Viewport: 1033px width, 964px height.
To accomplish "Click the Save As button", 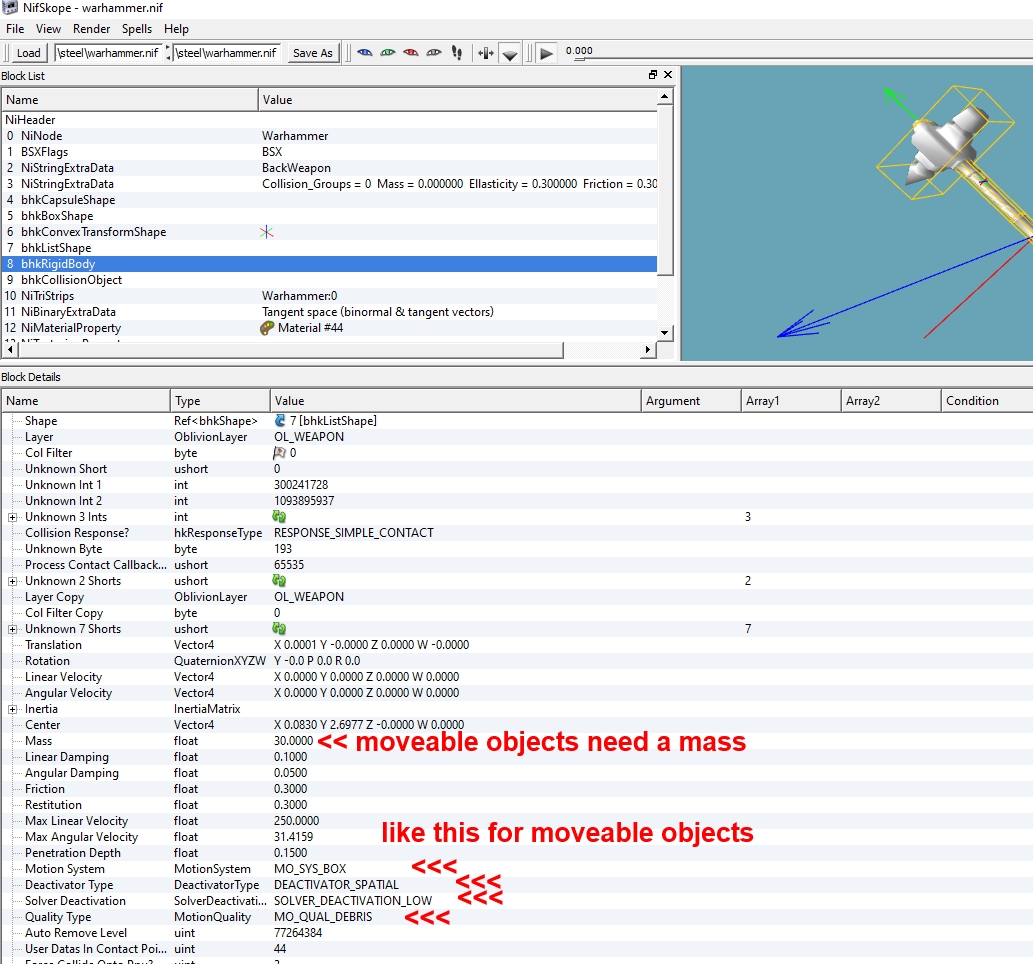I will [x=313, y=53].
